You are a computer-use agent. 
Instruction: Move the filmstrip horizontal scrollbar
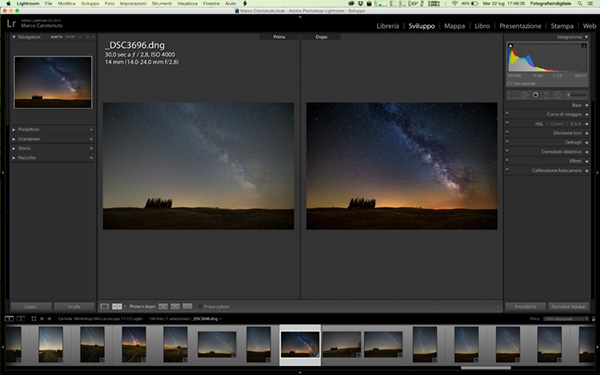[x=486, y=368]
